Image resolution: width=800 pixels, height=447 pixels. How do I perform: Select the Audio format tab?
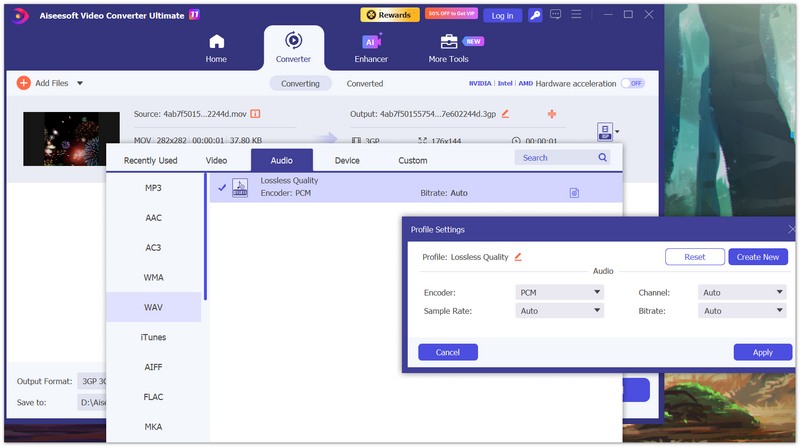pyautogui.click(x=282, y=160)
